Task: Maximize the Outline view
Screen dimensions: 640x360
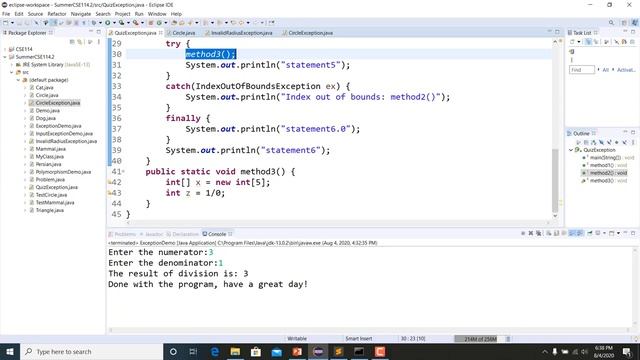Action: click(x=633, y=133)
